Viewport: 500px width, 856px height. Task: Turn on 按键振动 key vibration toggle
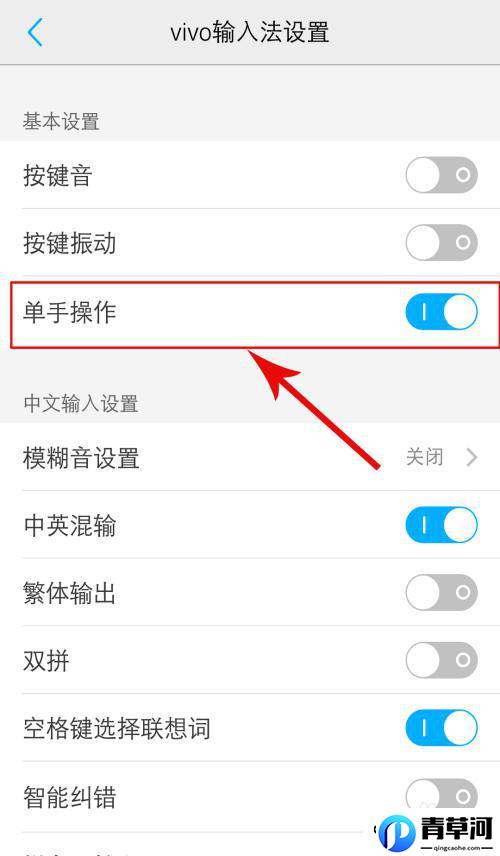(x=441, y=242)
